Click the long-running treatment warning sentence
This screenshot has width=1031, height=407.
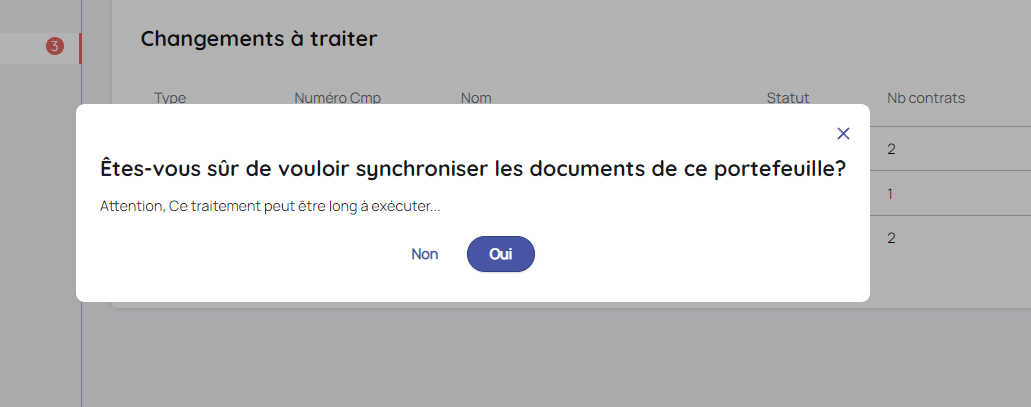270,207
